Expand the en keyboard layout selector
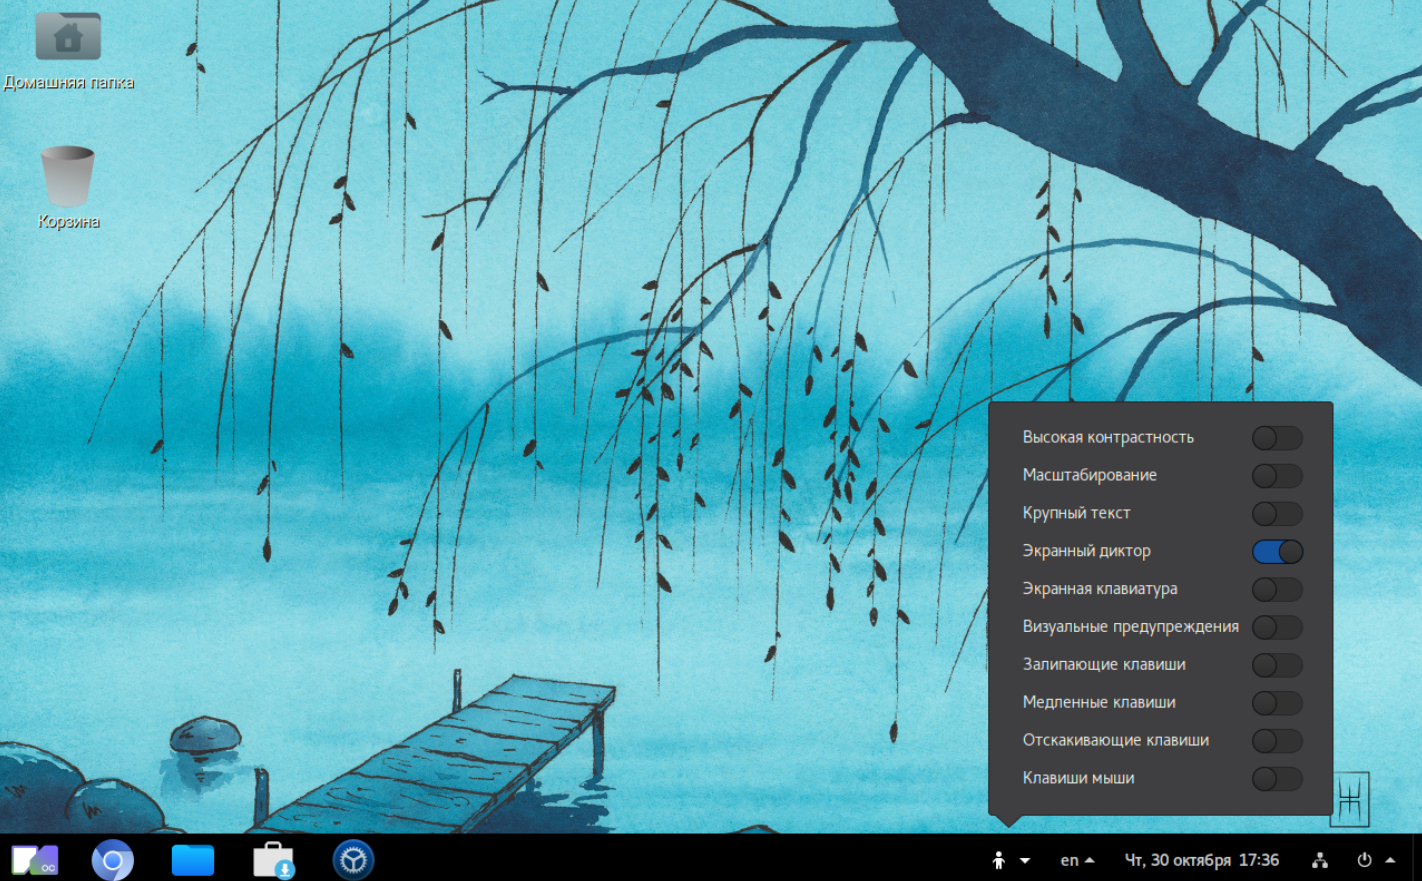This screenshot has height=881, width=1422. pyautogui.click(x=1077, y=860)
